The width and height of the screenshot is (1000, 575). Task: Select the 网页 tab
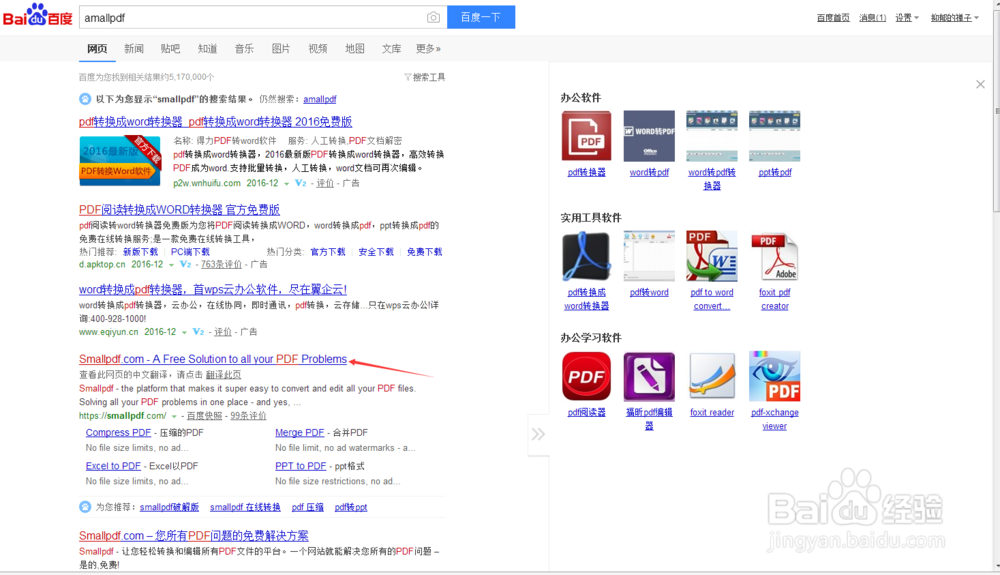tap(97, 48)
